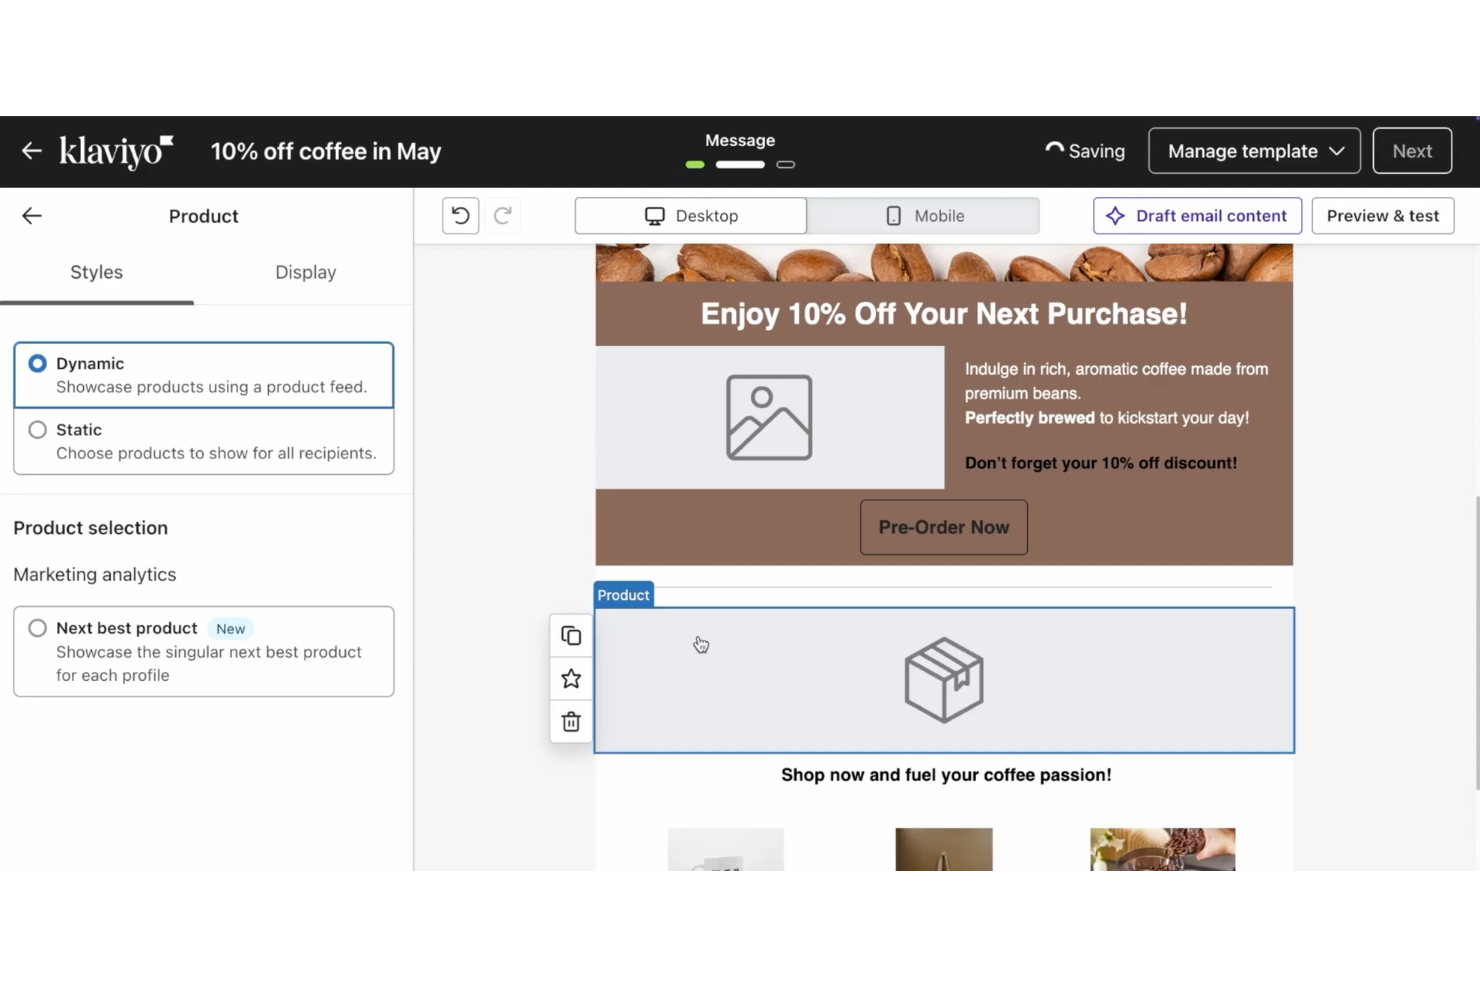Viewport: 1480px width, 987px height.
Task: Expand the Marketing analytics section
Action: click(x=94, y=574)
